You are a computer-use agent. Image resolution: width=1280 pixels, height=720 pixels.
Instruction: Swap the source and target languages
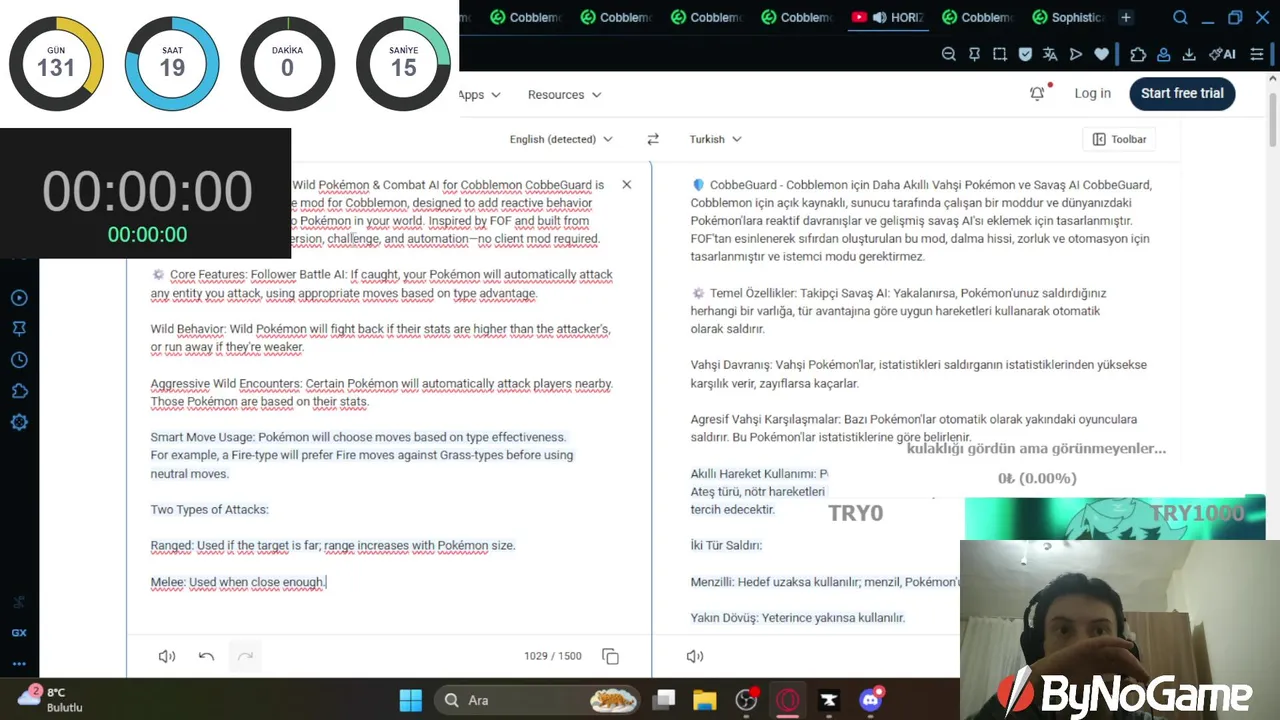[653, 139]
